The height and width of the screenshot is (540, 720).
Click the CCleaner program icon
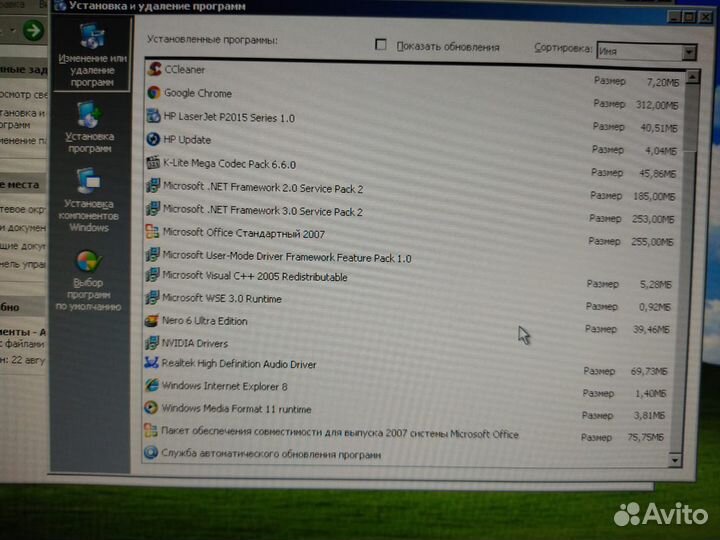pos(154,69)
